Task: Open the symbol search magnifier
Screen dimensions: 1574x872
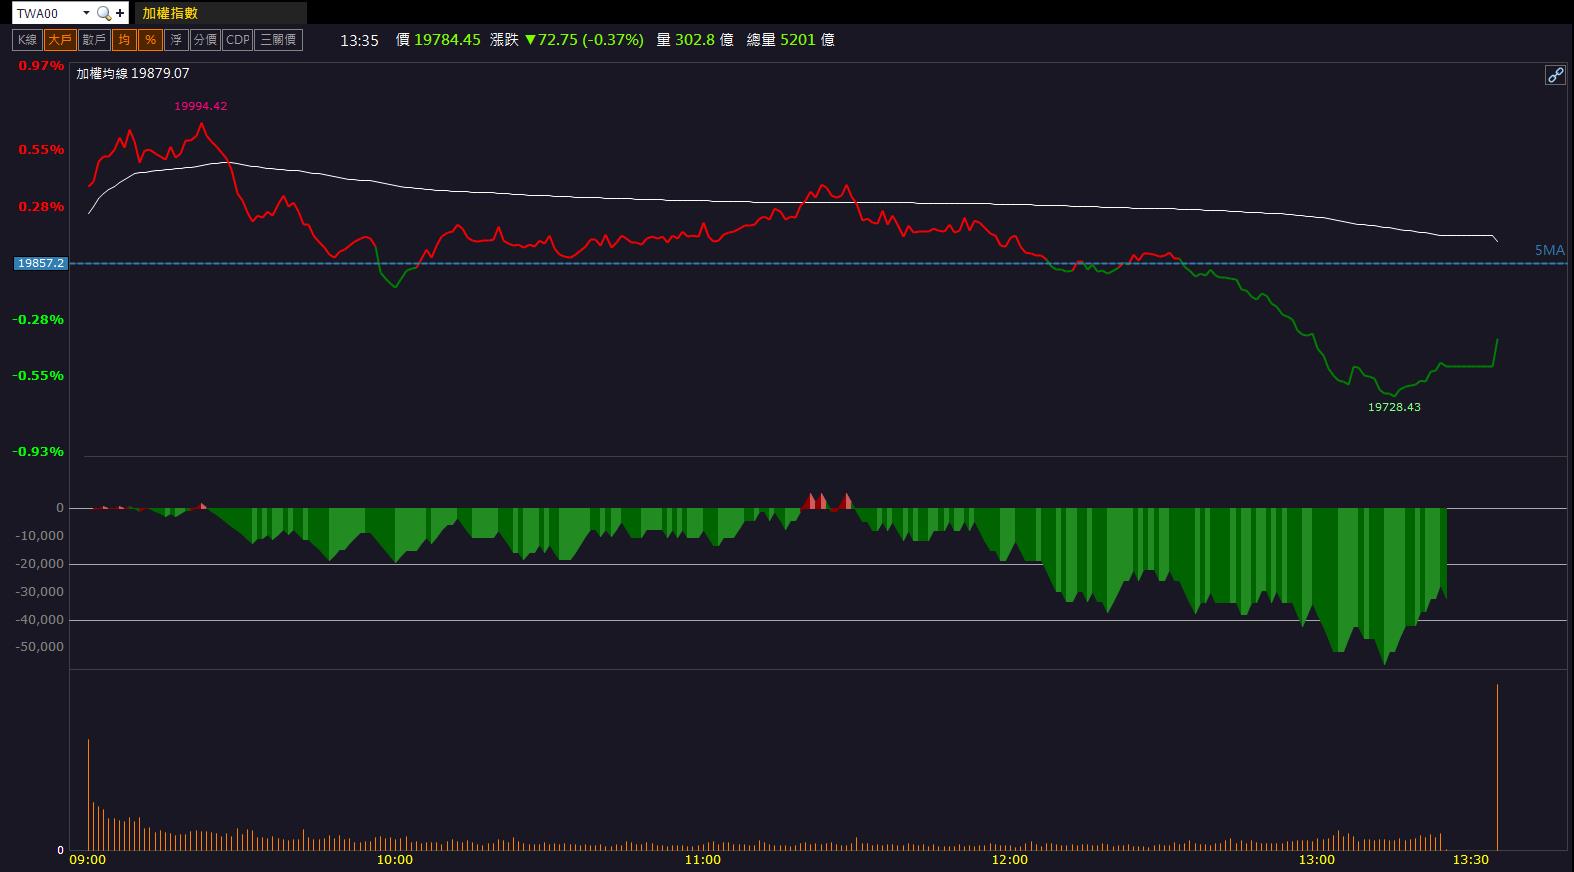Action: pyautogui.click(x=103, y=13)
